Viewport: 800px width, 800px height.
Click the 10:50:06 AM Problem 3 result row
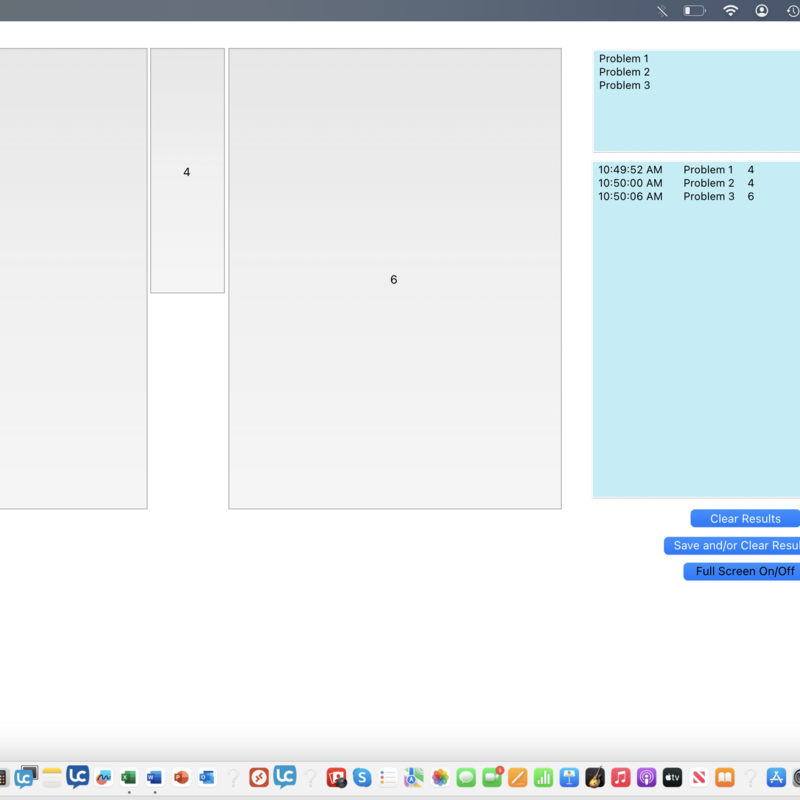676,197
